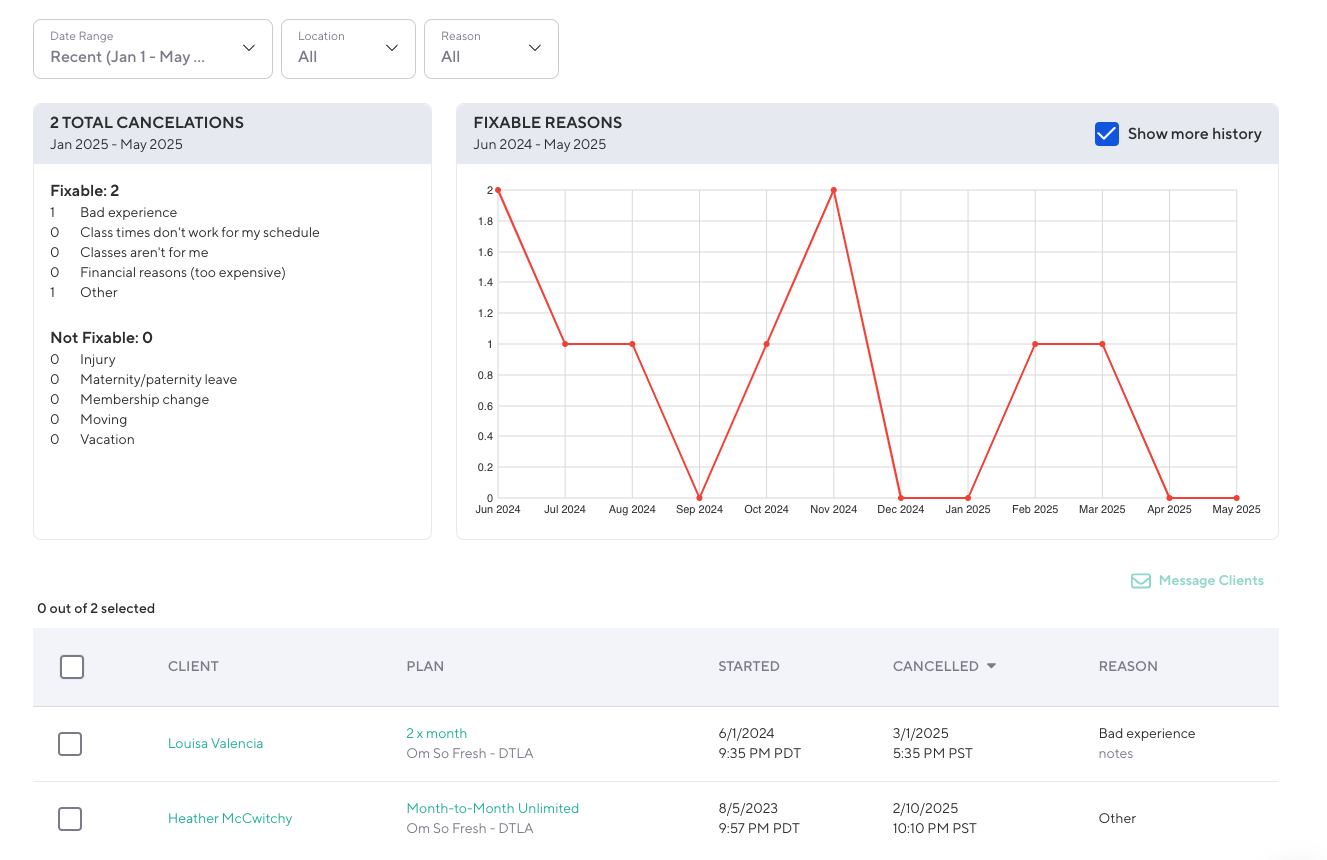Toggle the select-all checkbox in table header

[x=72, y=667]
